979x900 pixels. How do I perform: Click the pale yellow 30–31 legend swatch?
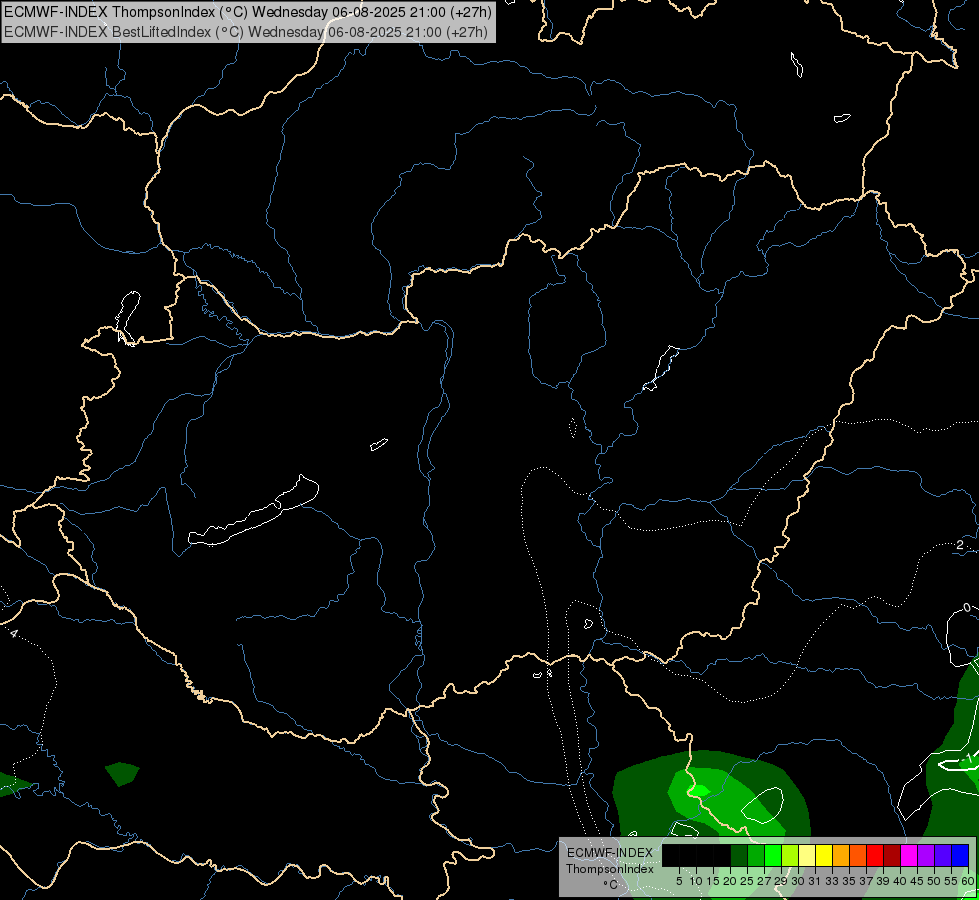807,855
